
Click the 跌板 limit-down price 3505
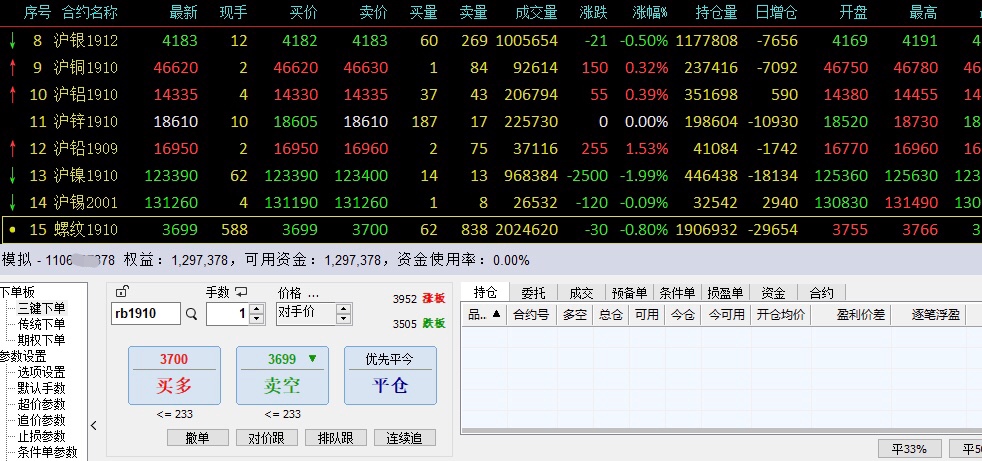point(419,324)
